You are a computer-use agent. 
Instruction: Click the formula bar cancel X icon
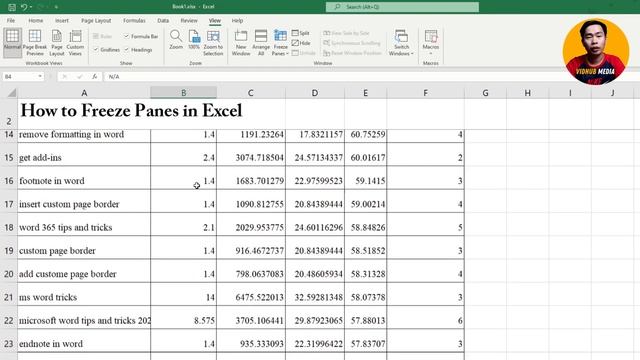tap(64, 76)
